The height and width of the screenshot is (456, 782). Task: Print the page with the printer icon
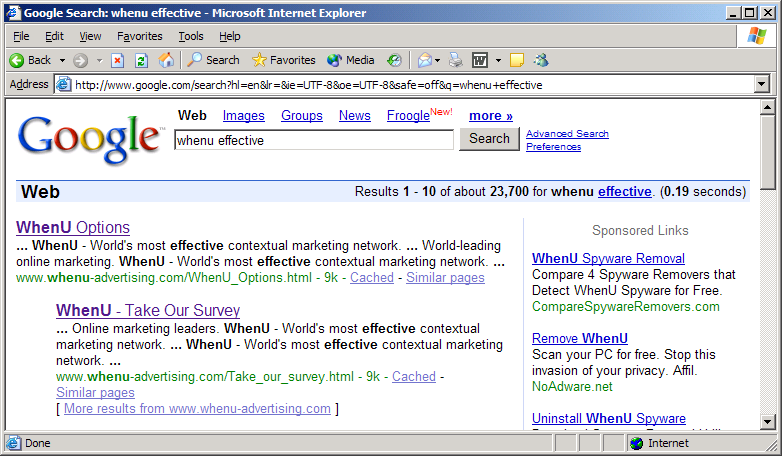[x=455, y=60]
